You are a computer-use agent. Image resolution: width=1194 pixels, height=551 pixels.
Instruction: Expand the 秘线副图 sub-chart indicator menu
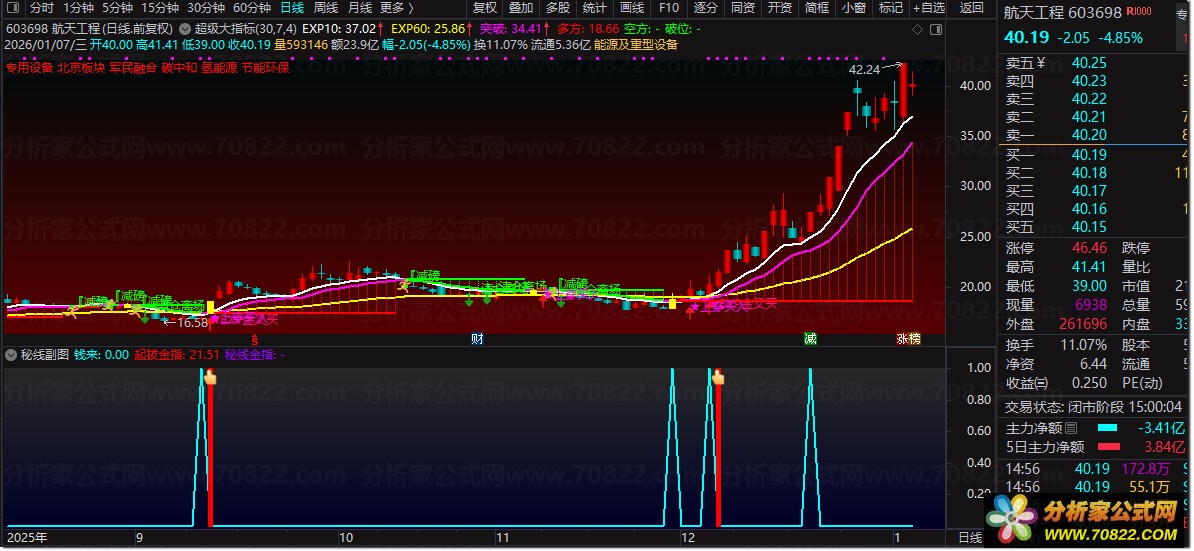pos(11,354)
